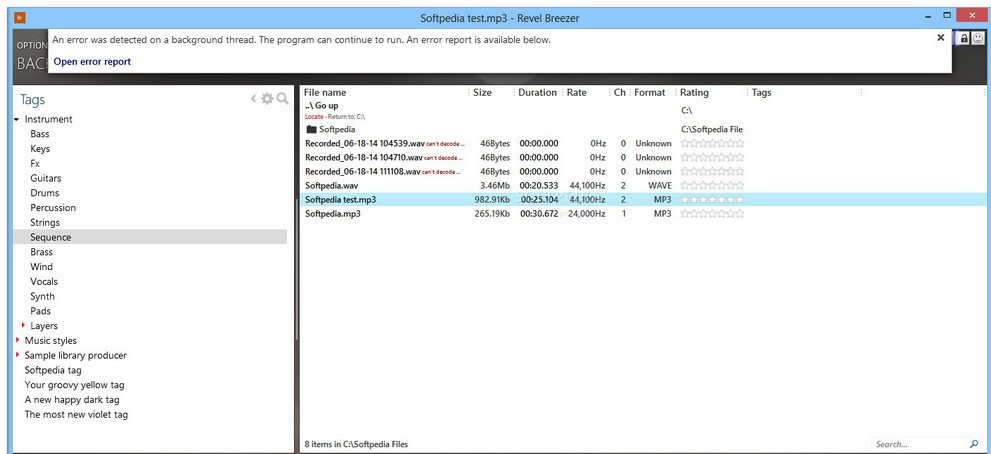
Task: Click the Locate link under Go up
Action: [314, 117]
